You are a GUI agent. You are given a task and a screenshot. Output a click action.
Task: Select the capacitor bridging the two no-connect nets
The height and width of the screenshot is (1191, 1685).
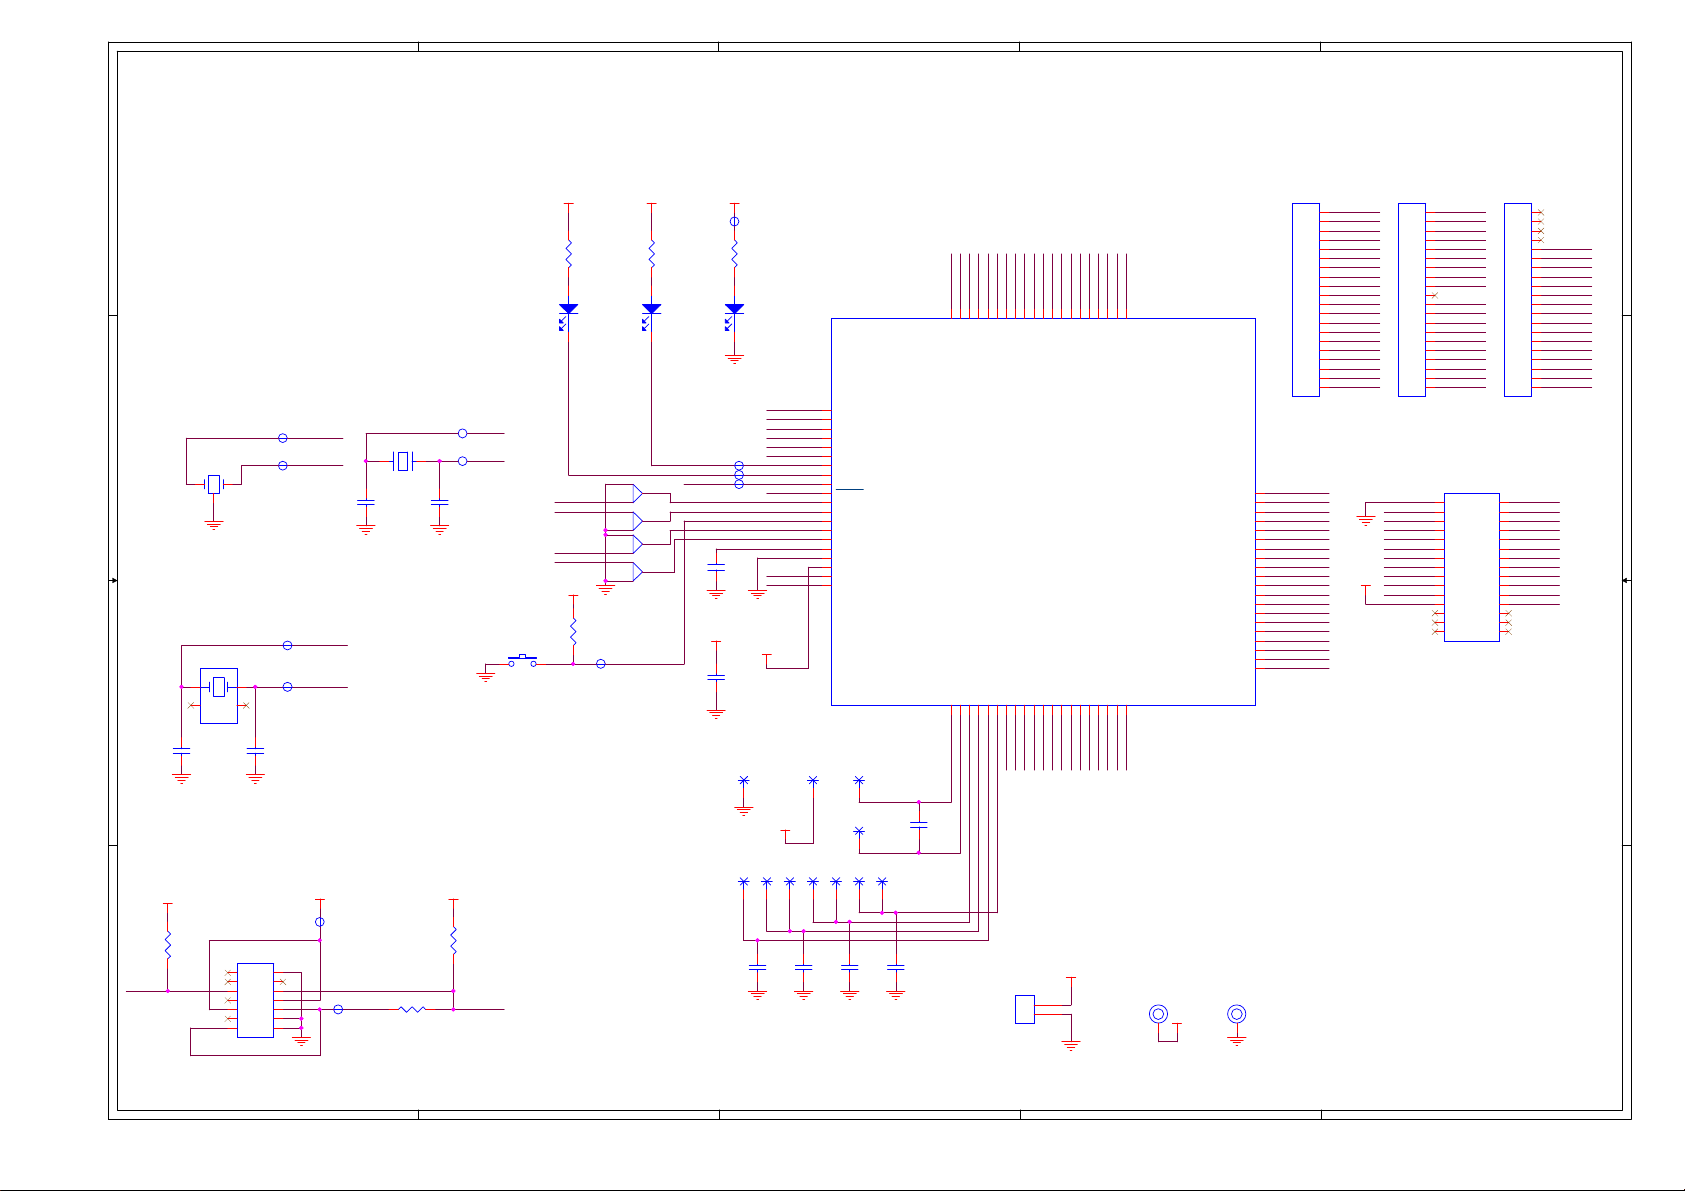click(x=919, y=825)
